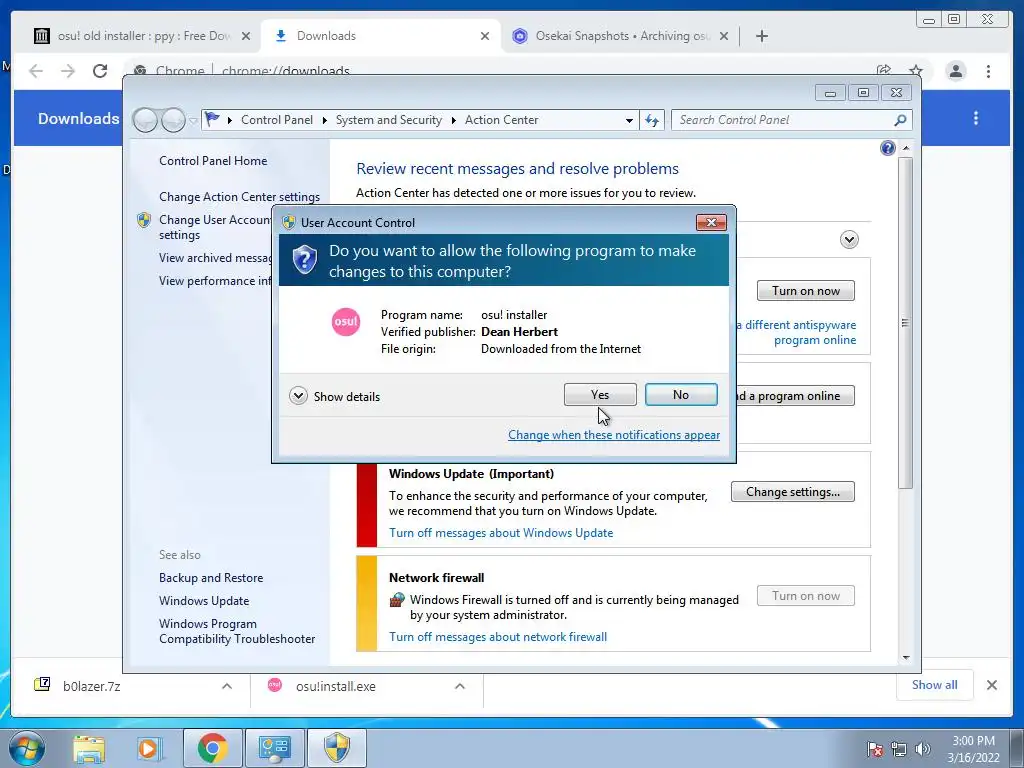Click Turn on now for antispyware
The image size is (1024, 768).
point(806,291)
